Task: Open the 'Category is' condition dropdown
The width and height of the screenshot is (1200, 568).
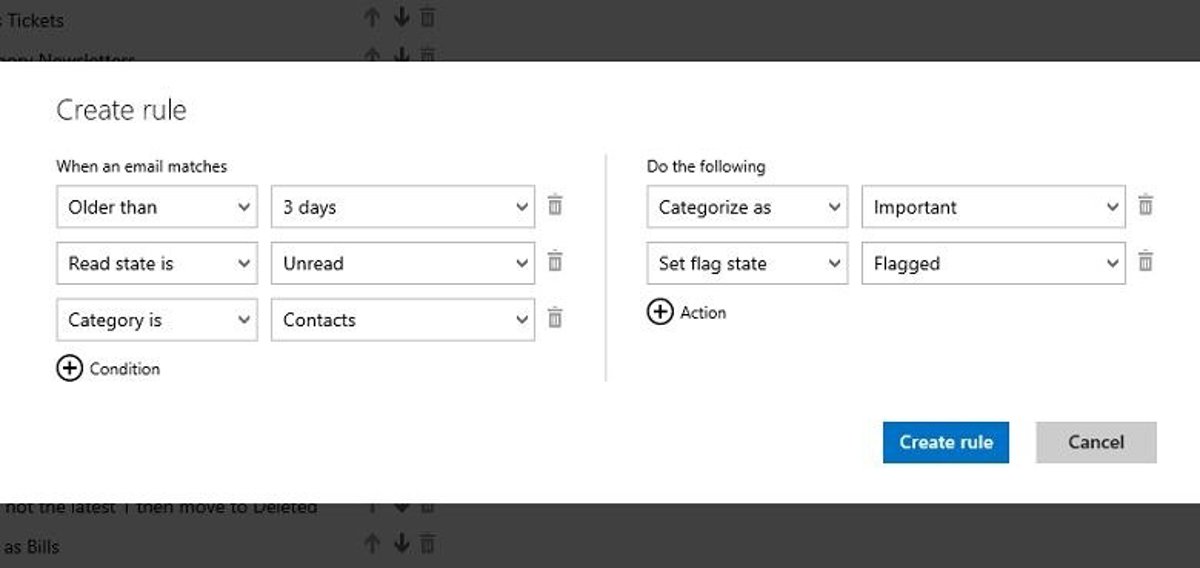Action: click(x=157, y=320)
